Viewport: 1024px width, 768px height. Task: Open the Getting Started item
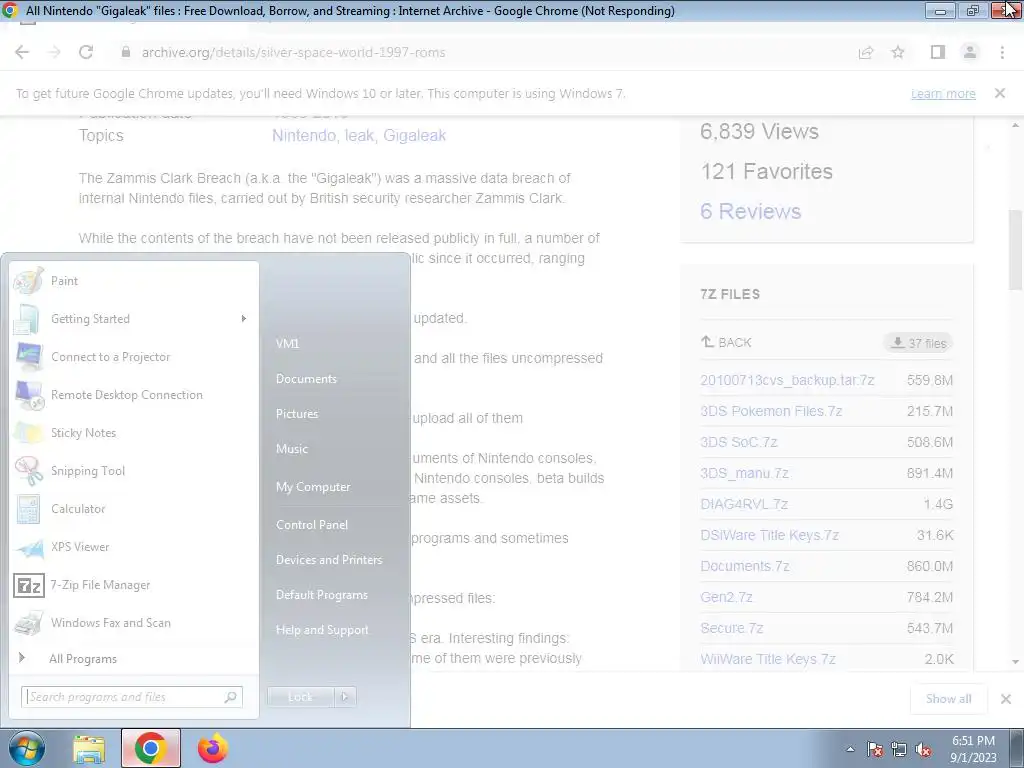click(x=135, y=319)
